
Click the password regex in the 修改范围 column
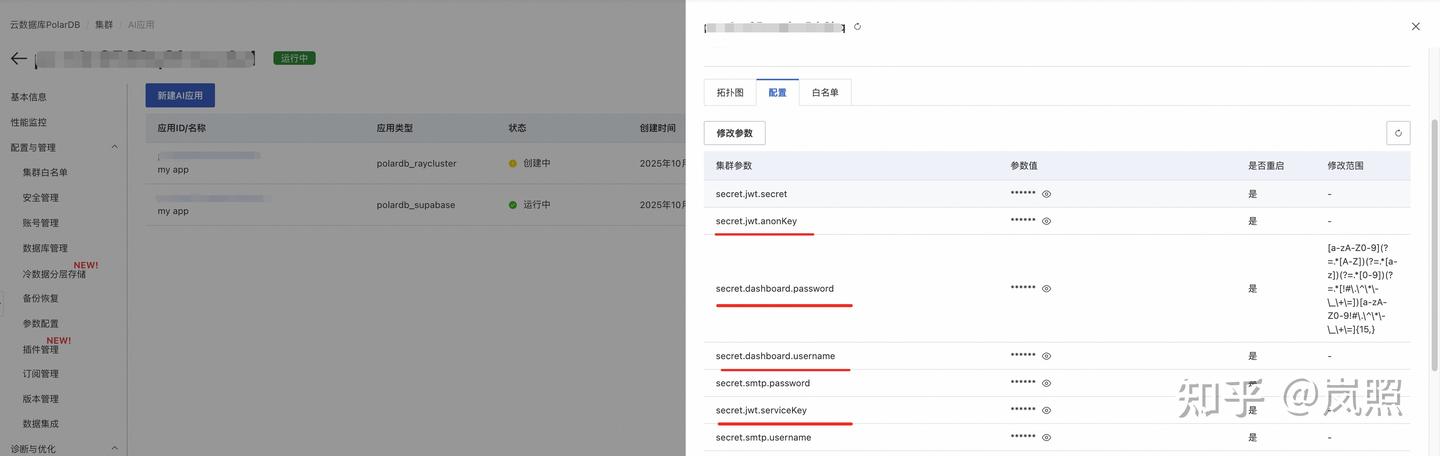(1363, 288)
